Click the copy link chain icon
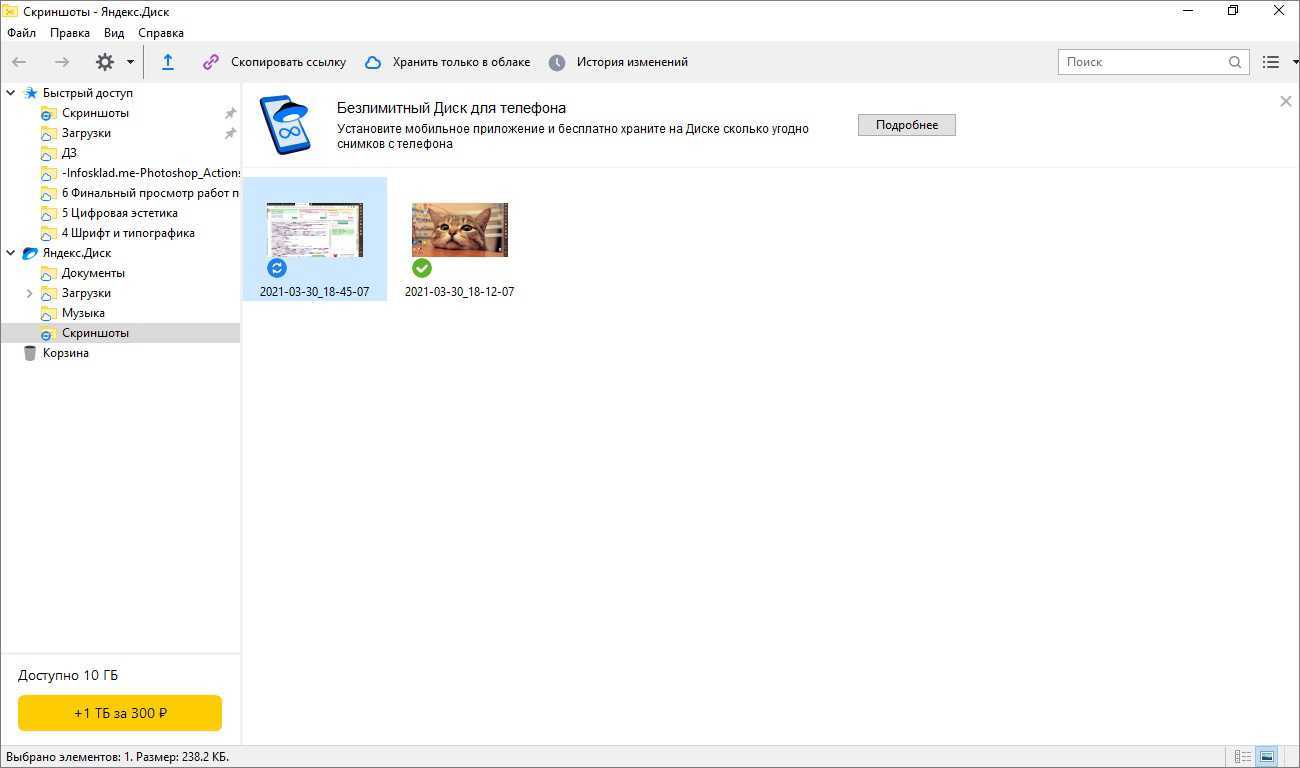The height and width of the screenshot is (768, 1300). (210, 62)
